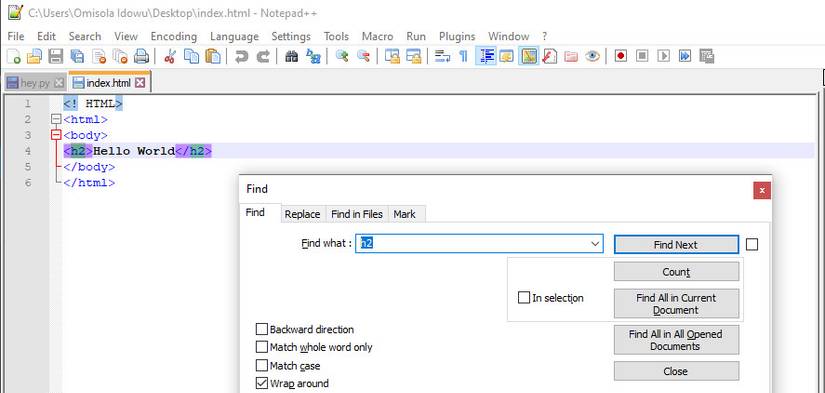Click Find All in All Opened Documents
Viewport: 825px width, 393px height.
pyautogui.click(x=676, y=340)
